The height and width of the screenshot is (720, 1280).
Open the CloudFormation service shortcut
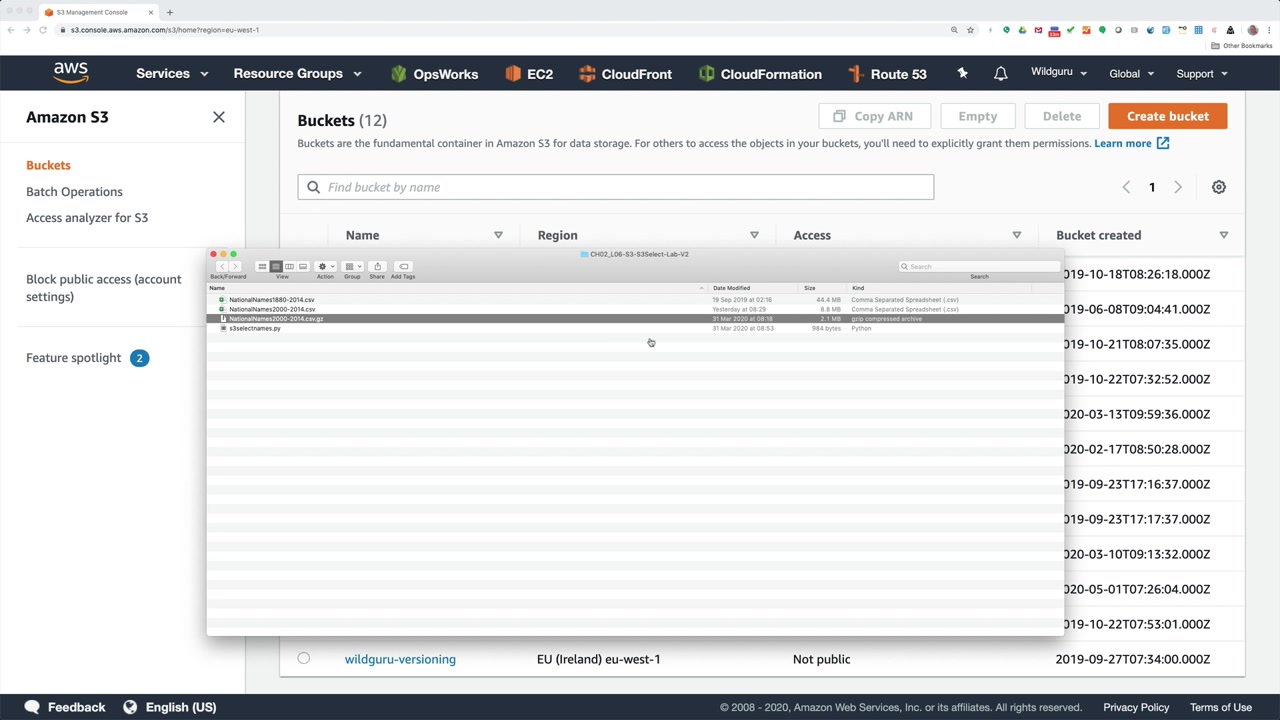(760, 74)
